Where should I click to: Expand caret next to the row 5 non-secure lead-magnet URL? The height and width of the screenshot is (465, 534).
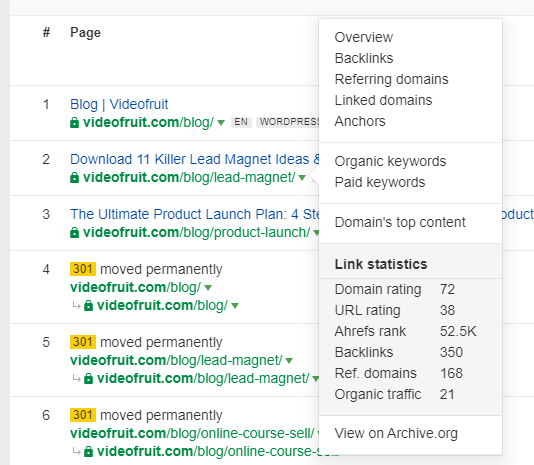pyautogui.click(x=289, y=360)
